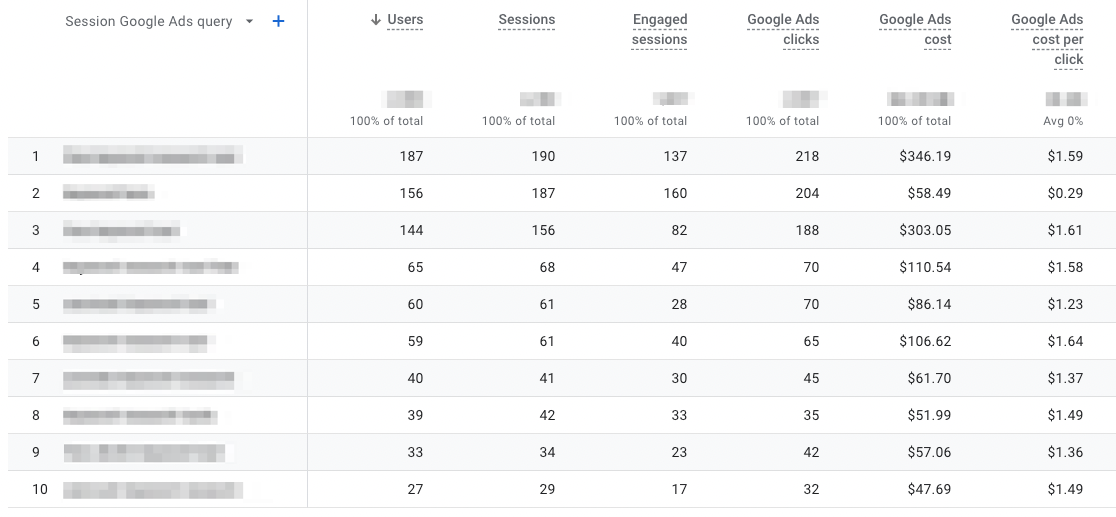The image size is (1116, 517).
Task: Click the blue plus add-dimension icon
Action: tap(278, 21)
